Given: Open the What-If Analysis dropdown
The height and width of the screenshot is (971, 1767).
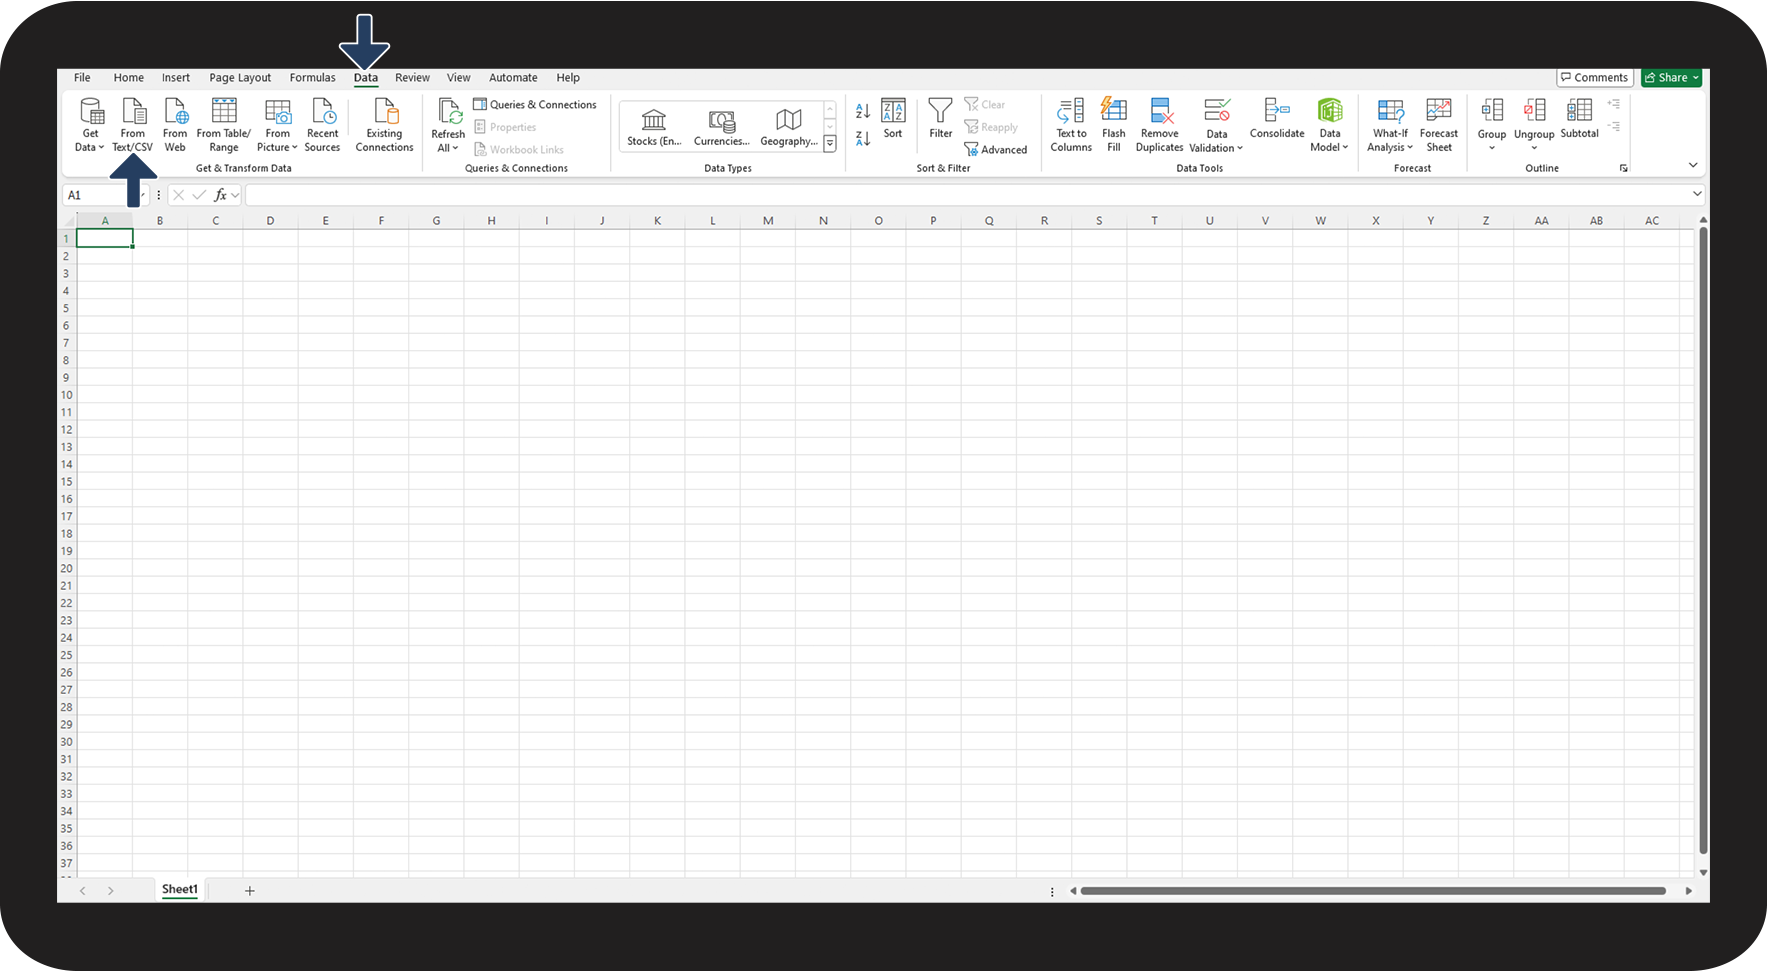Looking at the screenshot, I should point(1390,147).
